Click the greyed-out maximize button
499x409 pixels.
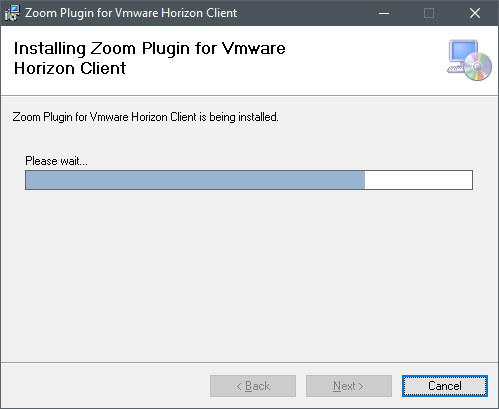coord(429,13)
